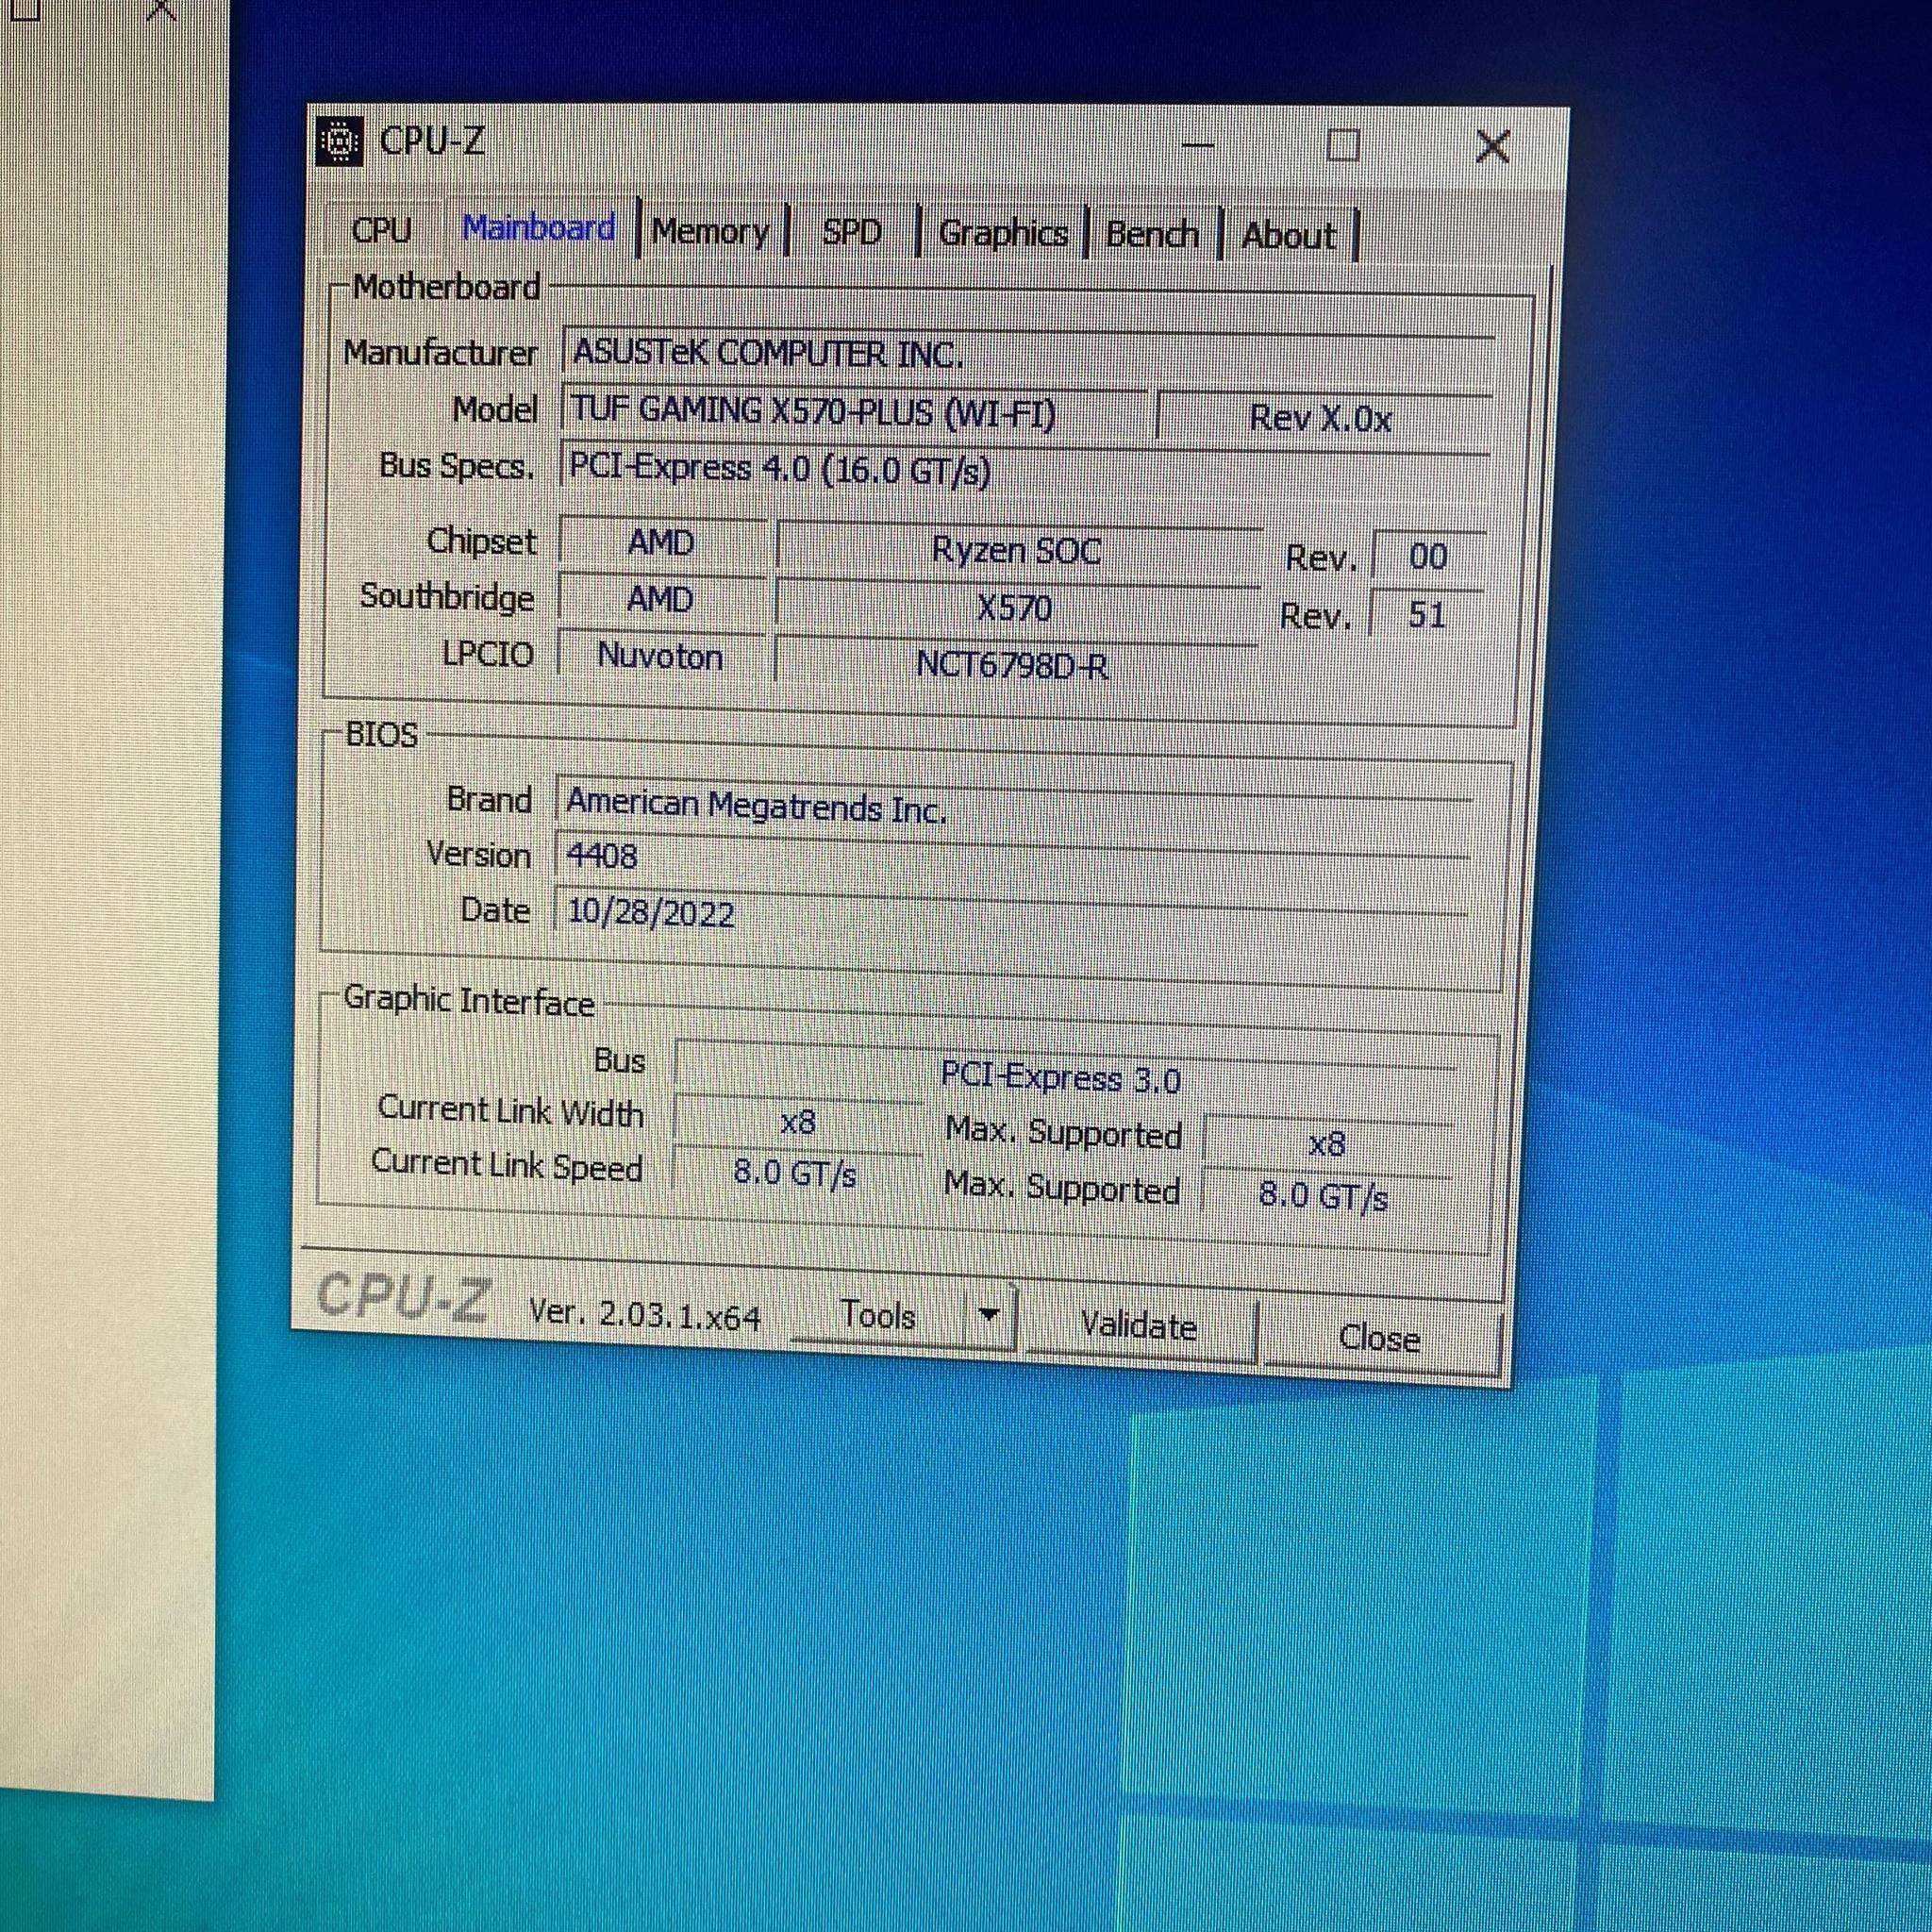Switch to the Memory tab
1932x1932 pixels.
(x=711, y=232)
